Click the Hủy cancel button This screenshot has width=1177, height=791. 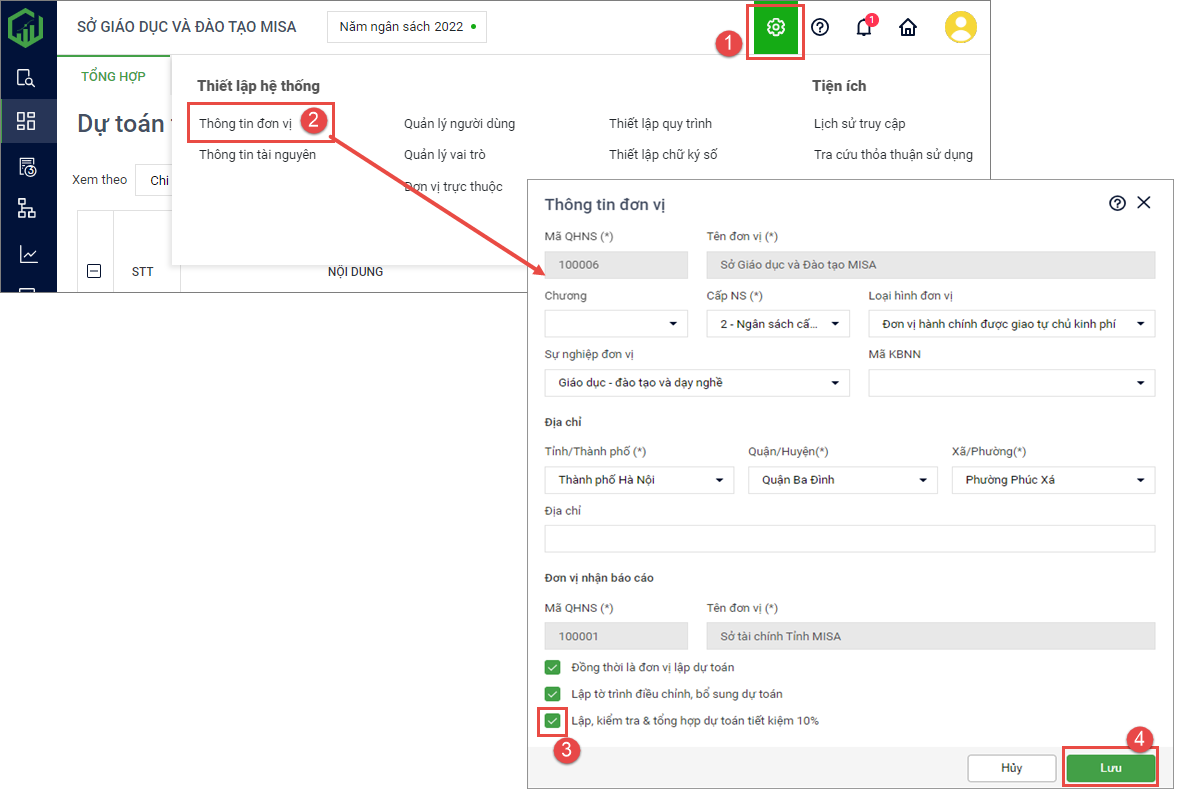click(x=1011, y=768)
